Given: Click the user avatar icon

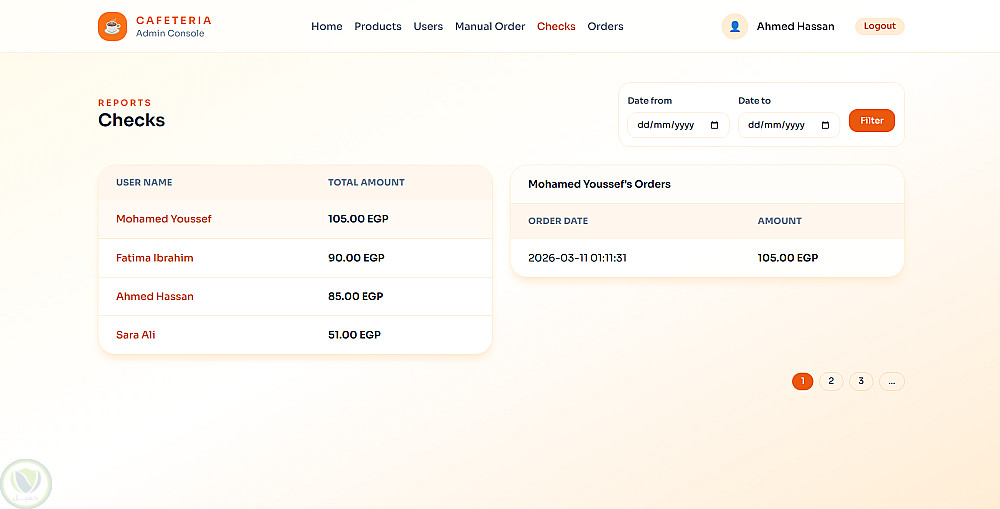Looking at the screenshot, I should click(x=735, y=26).
